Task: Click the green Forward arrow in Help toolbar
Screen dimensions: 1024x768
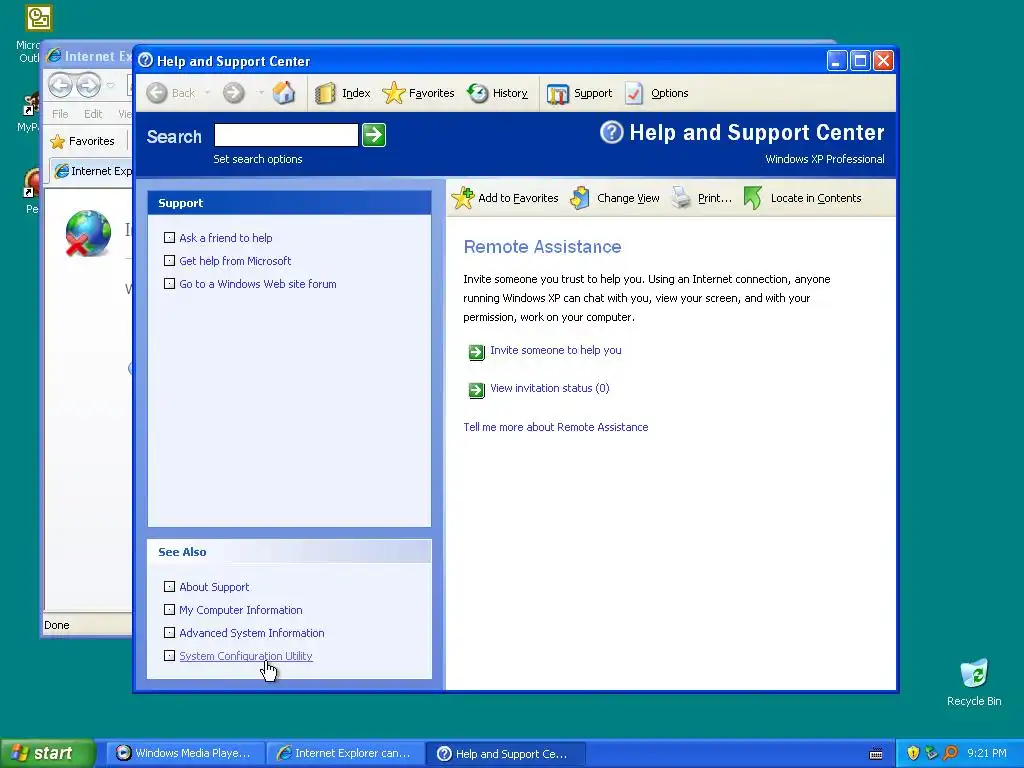Action: click(234, 93)
